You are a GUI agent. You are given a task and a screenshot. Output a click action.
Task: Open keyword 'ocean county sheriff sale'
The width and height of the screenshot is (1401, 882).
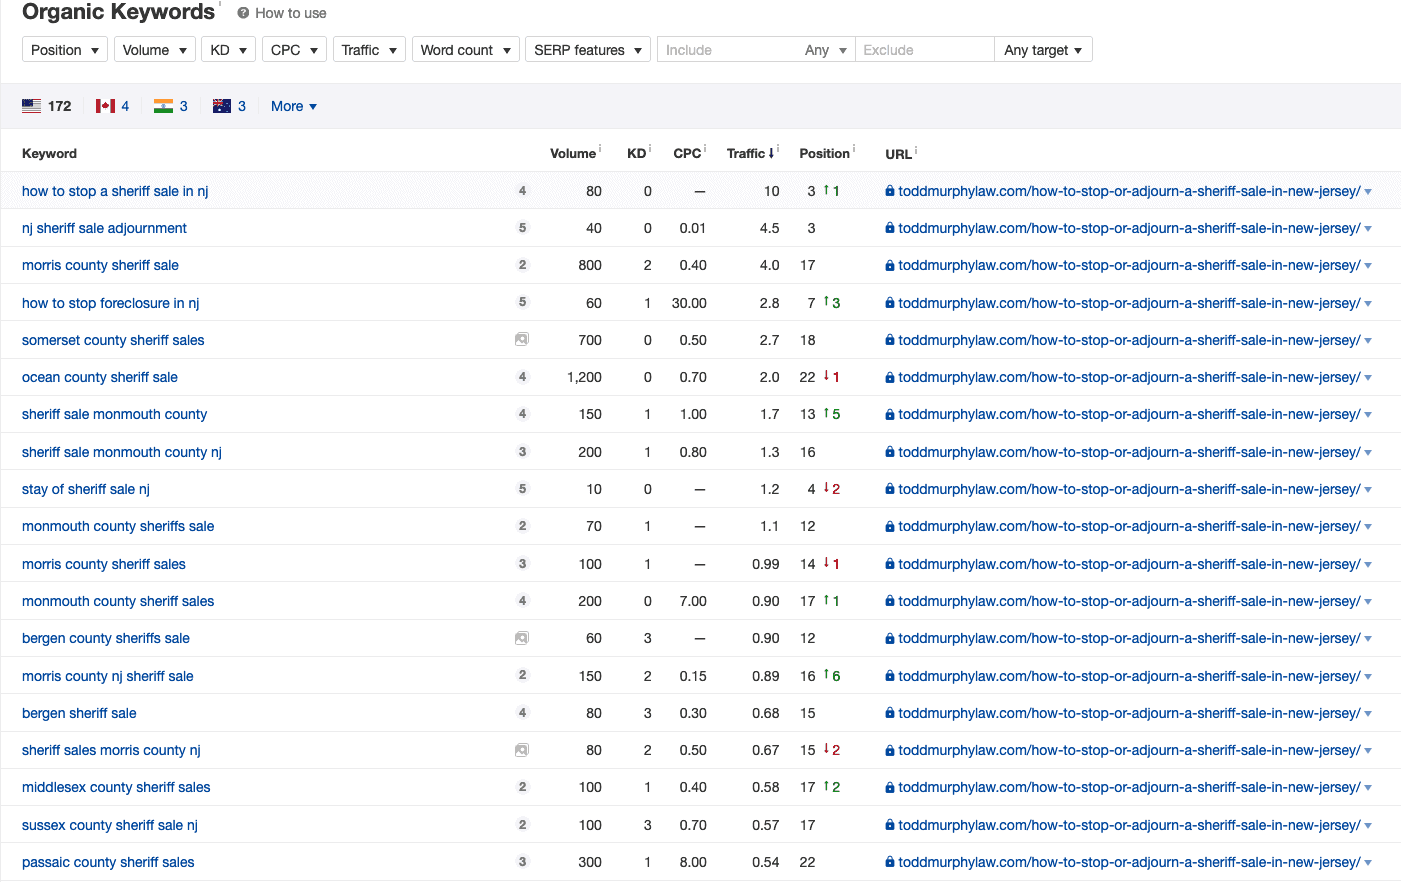pyautogui.click(x=100, y=377)
